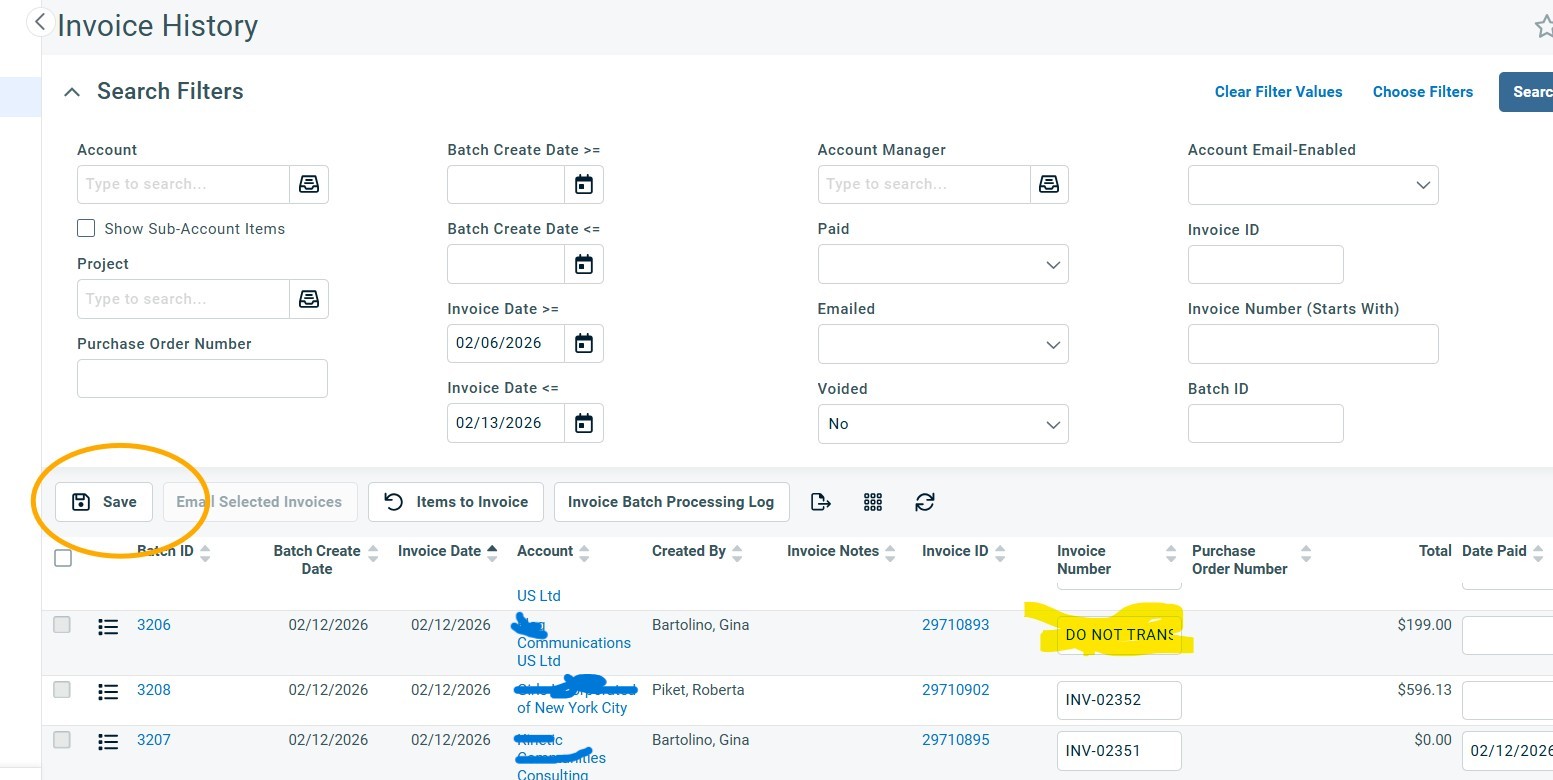The image size is (1553, 780).
Task: Open calendar for Invoice Date >= field
Action: tap(584, 344)
